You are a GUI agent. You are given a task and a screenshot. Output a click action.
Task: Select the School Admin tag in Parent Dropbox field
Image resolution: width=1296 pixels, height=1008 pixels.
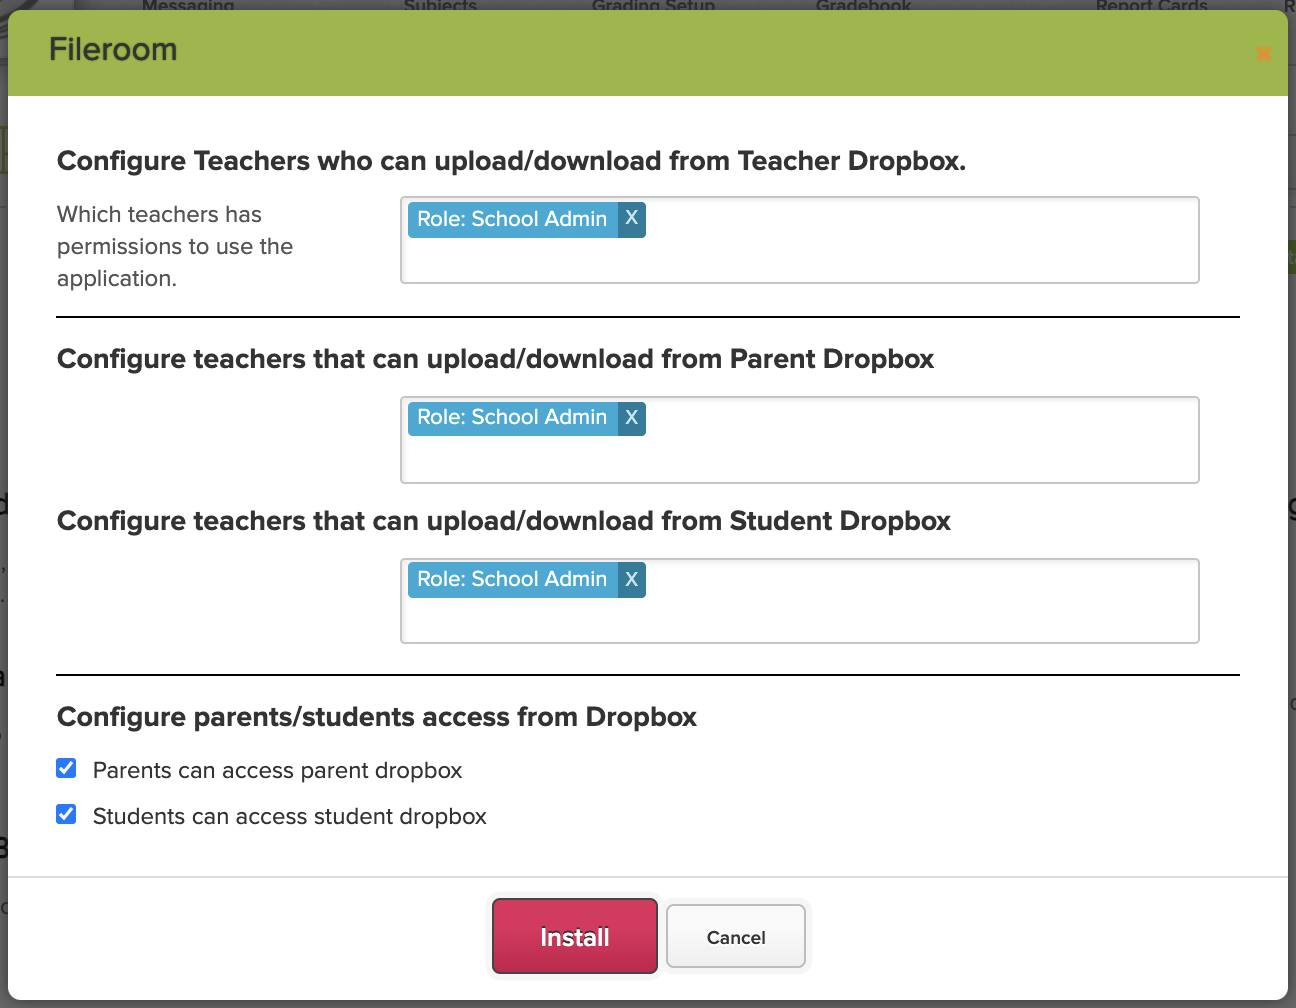[512, 418]
